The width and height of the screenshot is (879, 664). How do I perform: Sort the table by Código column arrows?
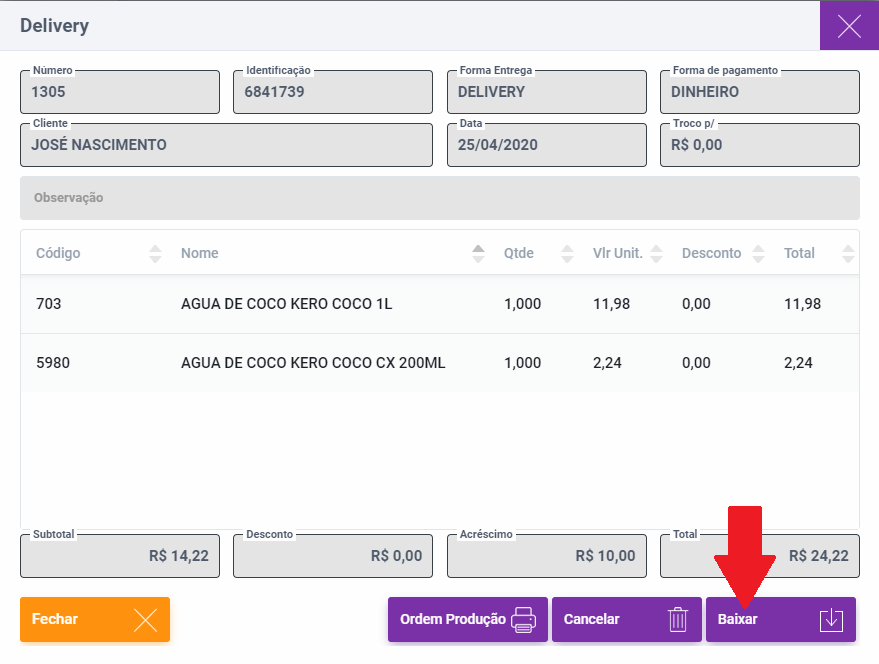(x=155, y=254)
